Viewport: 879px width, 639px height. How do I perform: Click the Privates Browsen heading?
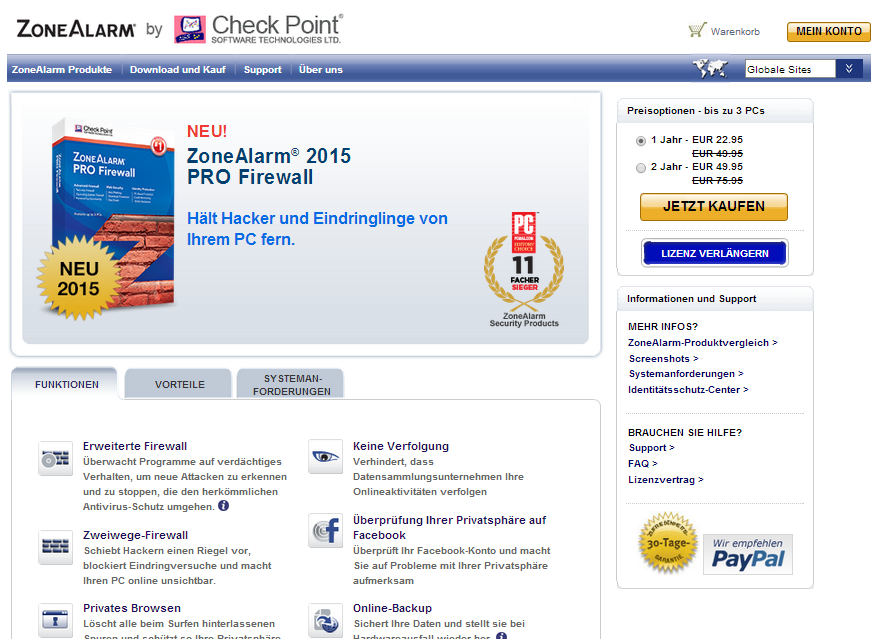tap(132, 608)
